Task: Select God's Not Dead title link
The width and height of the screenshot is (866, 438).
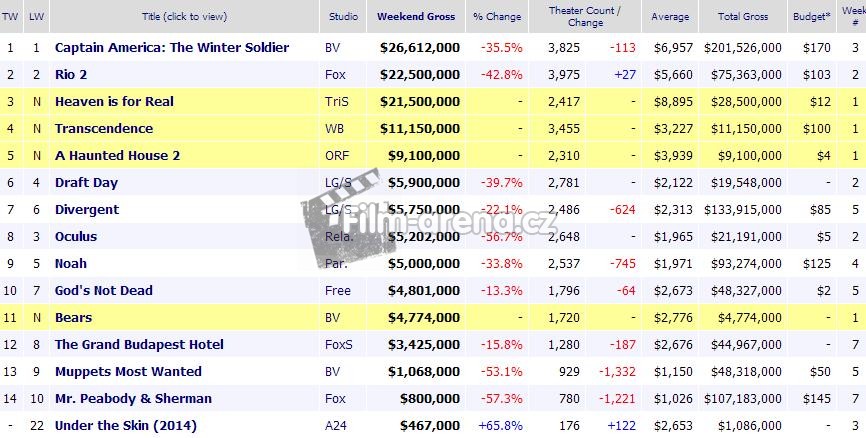Action: coord(103,290)
